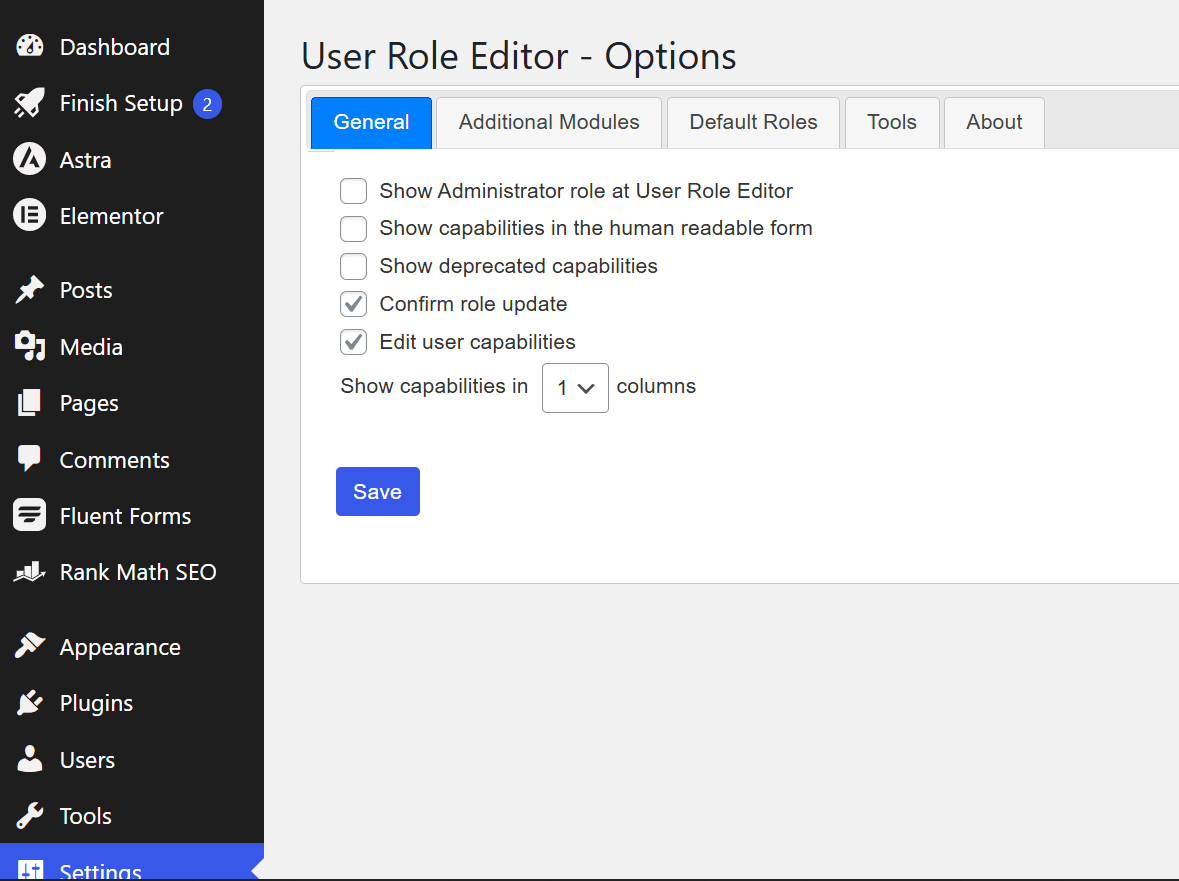
Task: Click the Settings sliders icon
Action: [30, 870]
